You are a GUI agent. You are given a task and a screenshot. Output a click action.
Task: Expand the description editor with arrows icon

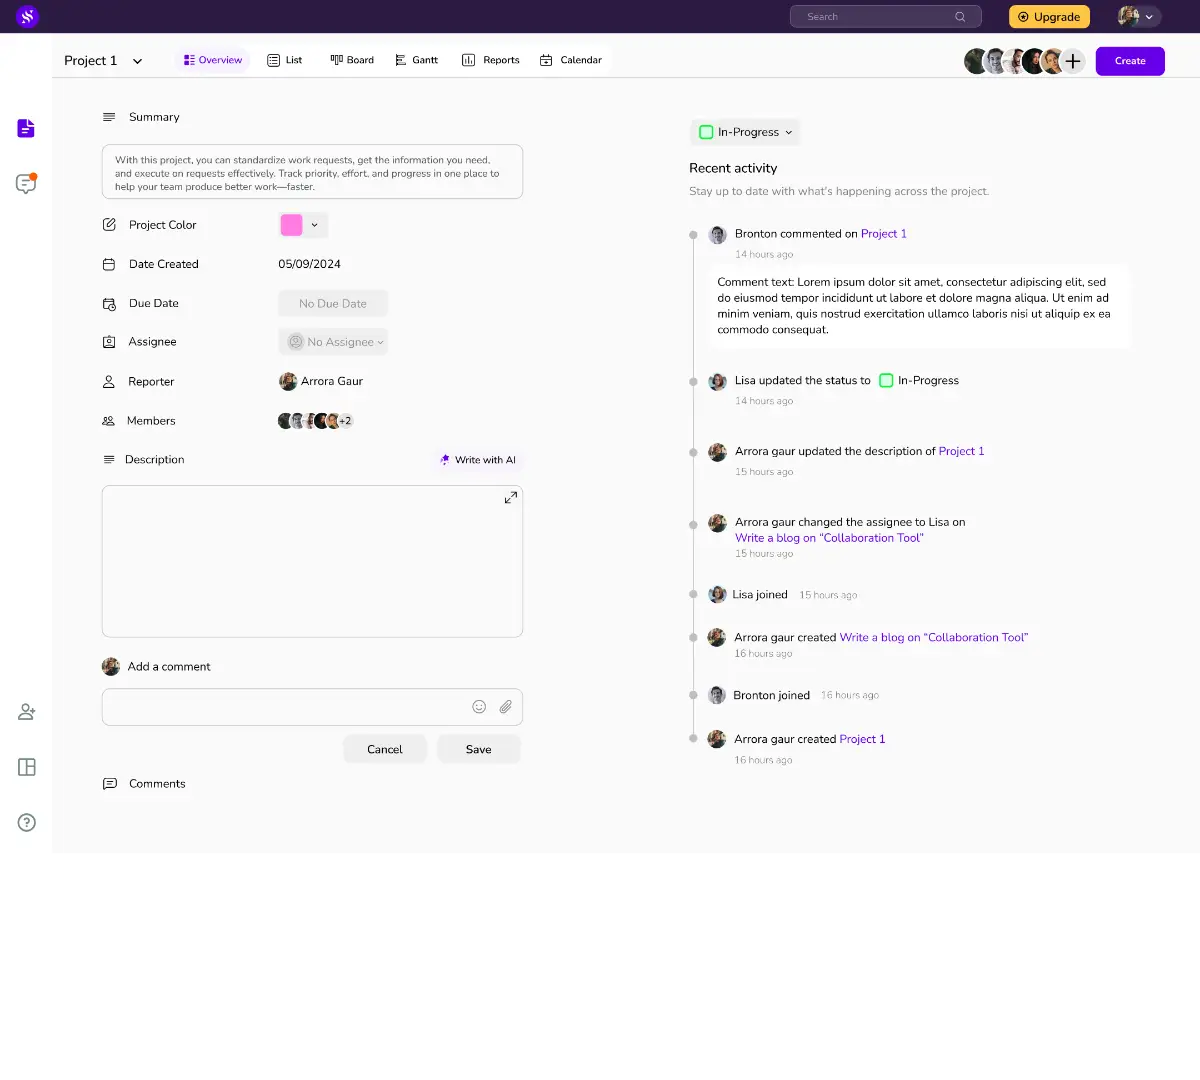tap(511, 497)
